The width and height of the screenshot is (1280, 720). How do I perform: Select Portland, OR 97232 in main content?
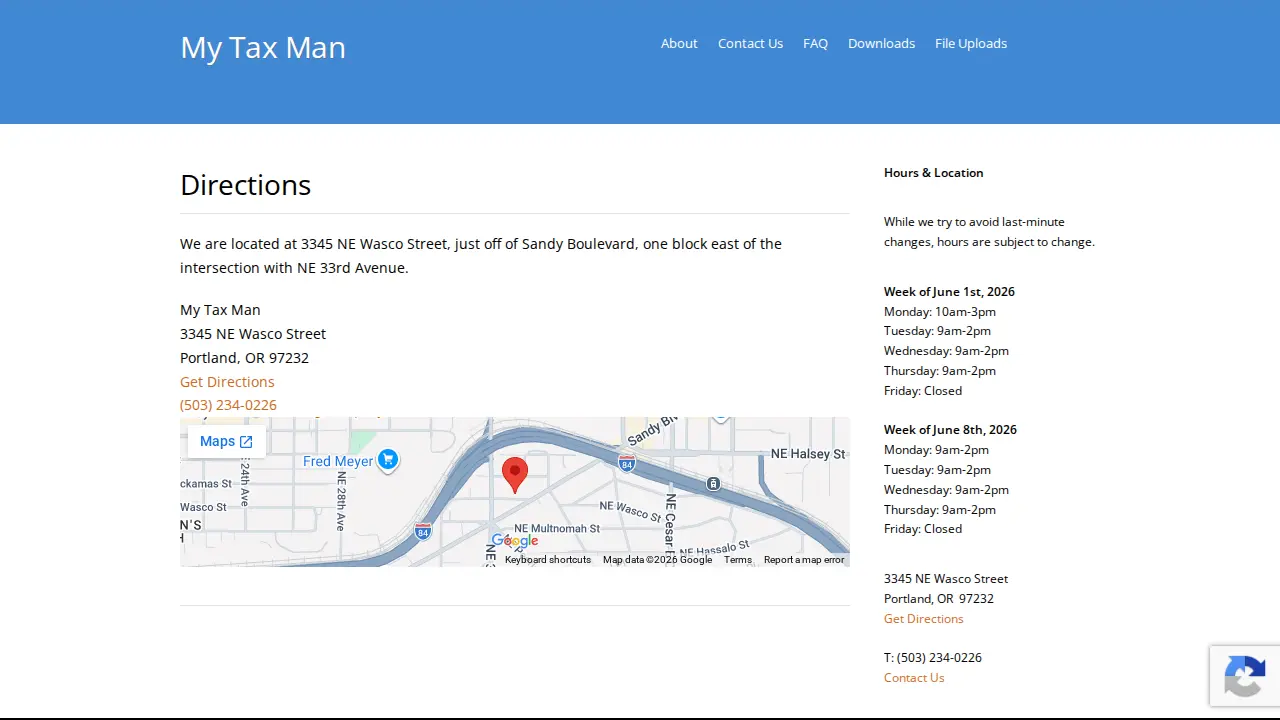[244, 358]
